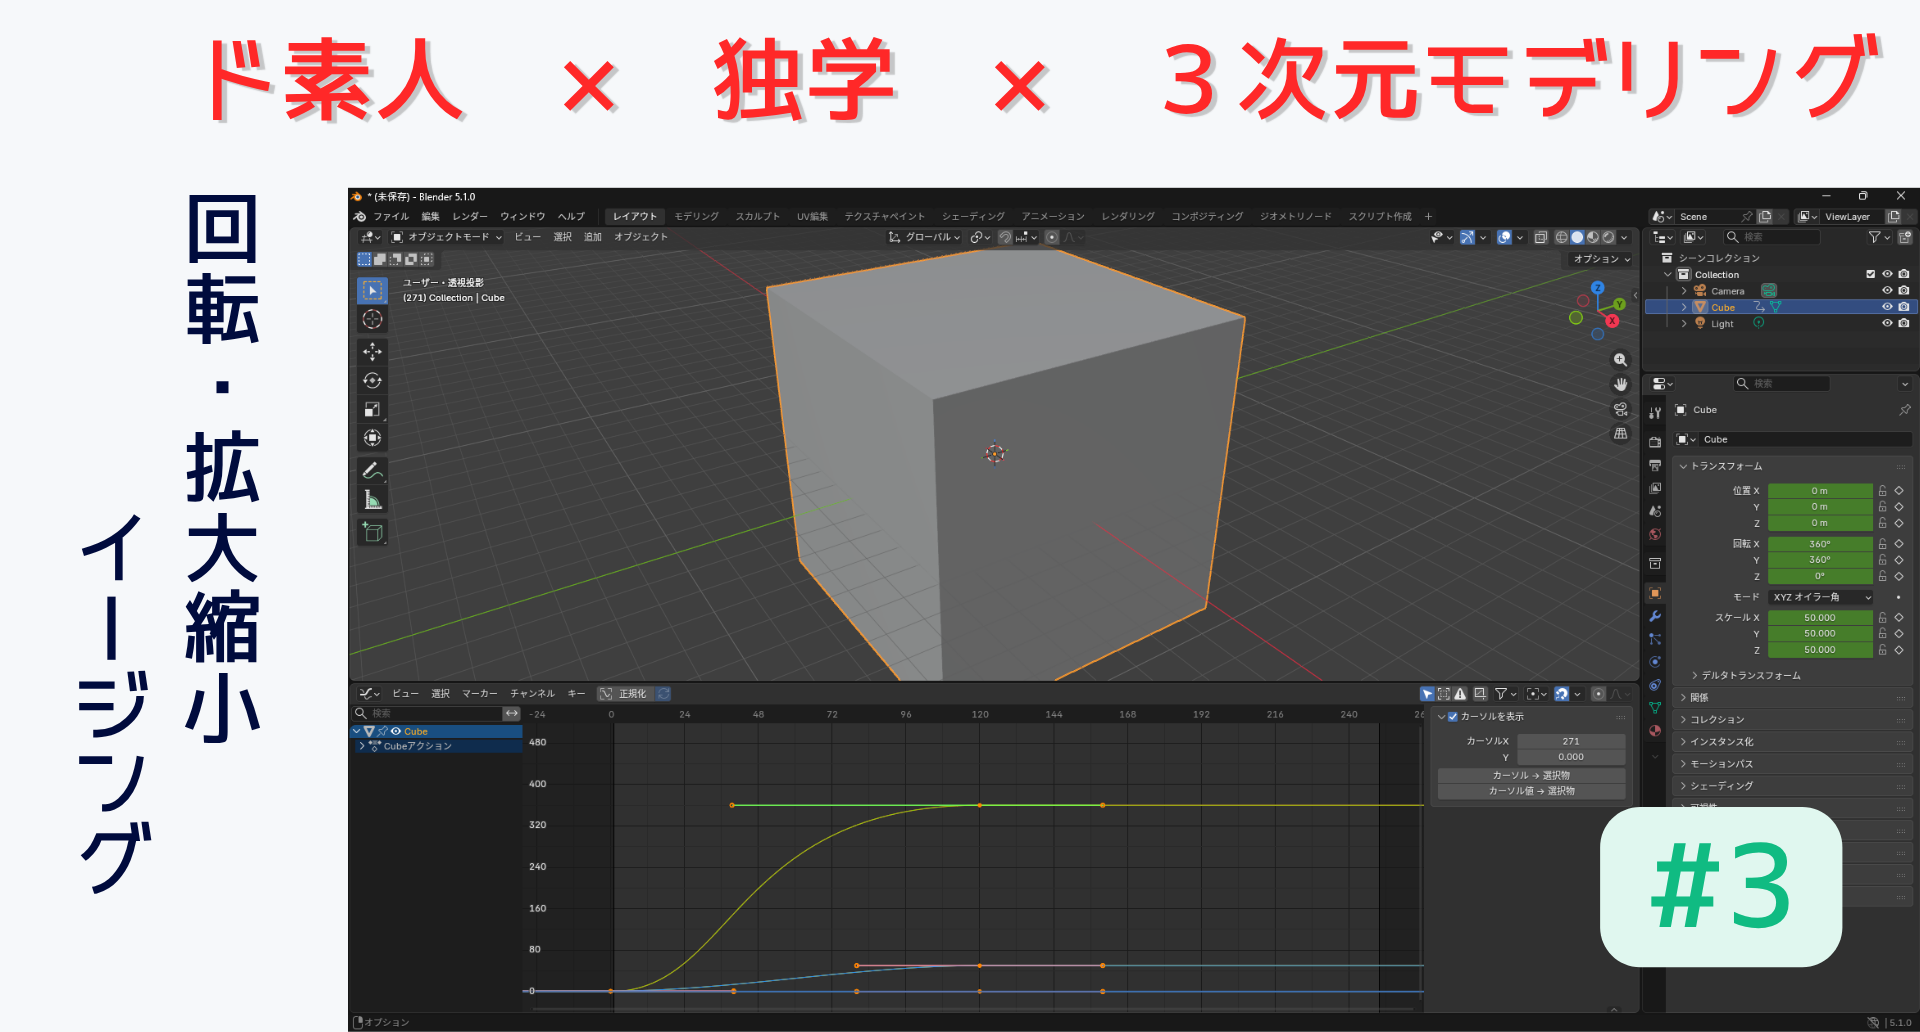
Task: Click the viewport zoom magnifier icon
Action: click(x=1620, y=360)
